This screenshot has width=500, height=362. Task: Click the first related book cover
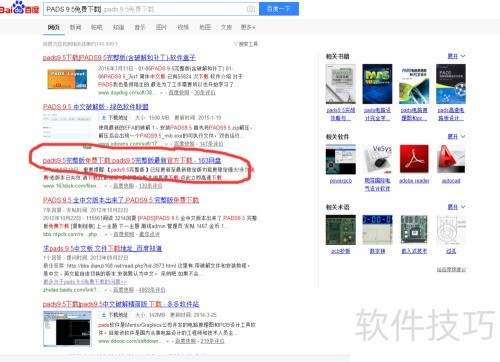pos(341,84)
